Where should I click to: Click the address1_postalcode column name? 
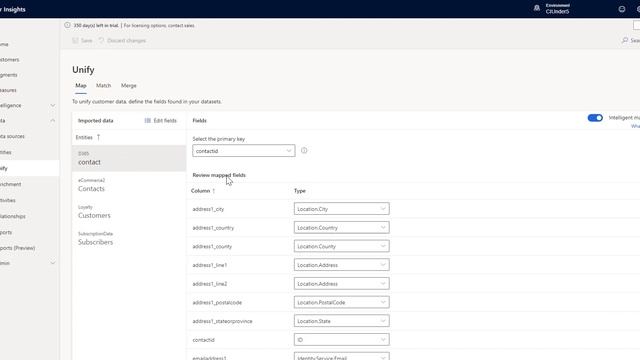[x=217, y=302]
